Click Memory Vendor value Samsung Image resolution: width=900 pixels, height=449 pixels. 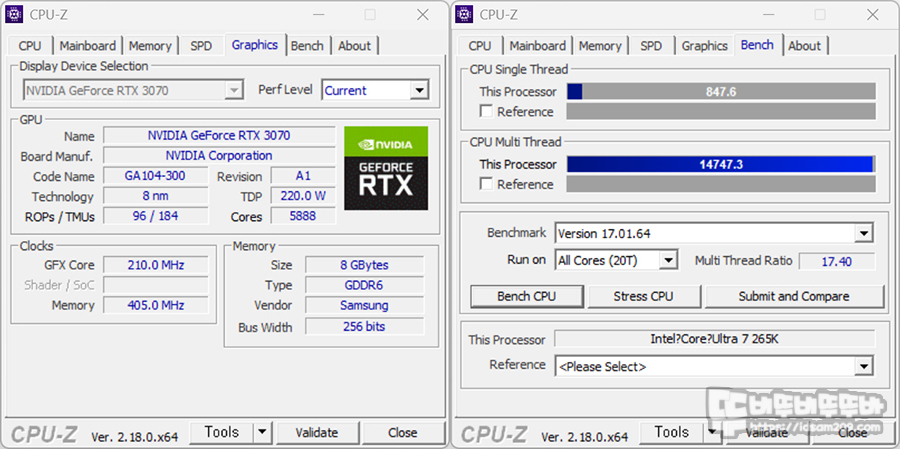coord(364,305)
